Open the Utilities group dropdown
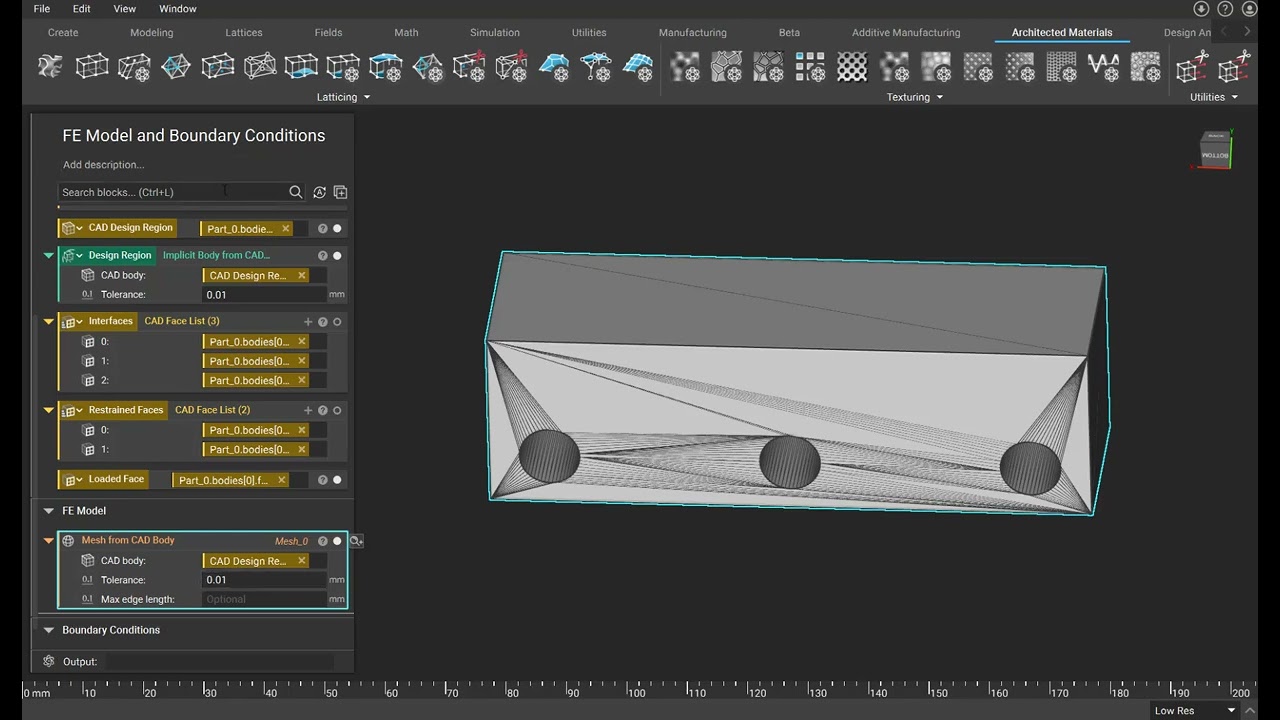 pos(1214,97)
